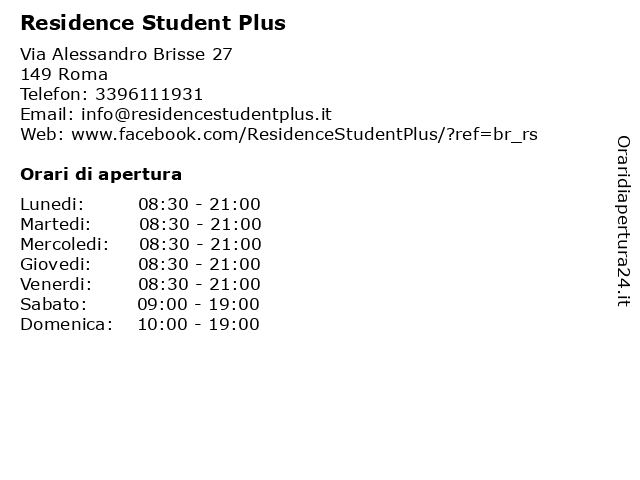The image size is (640, 480).
Task: Click Sabato hours 09:00 - 19:00
Action: coord(198,304)
